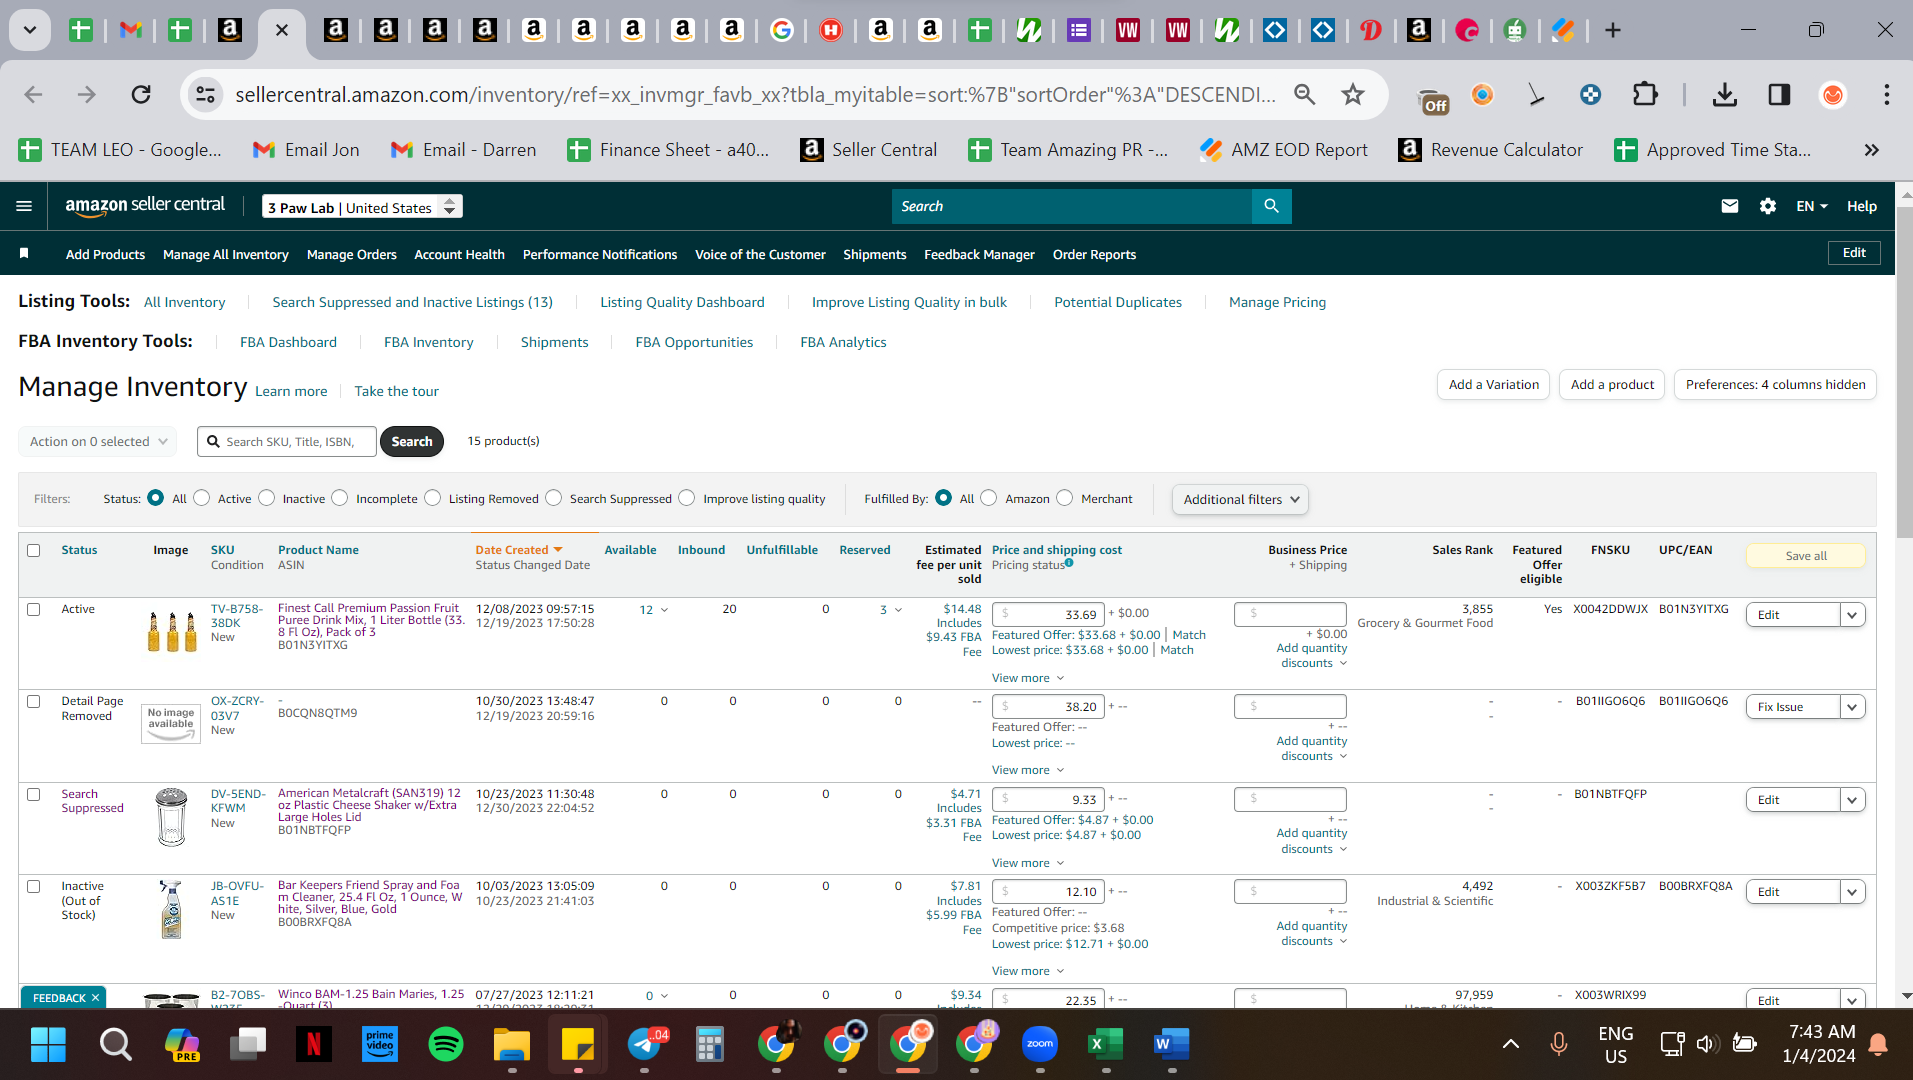1913x1080 pixels.
Task: Open Preferences: 4 columns hidden
Action: [1775, 385]
